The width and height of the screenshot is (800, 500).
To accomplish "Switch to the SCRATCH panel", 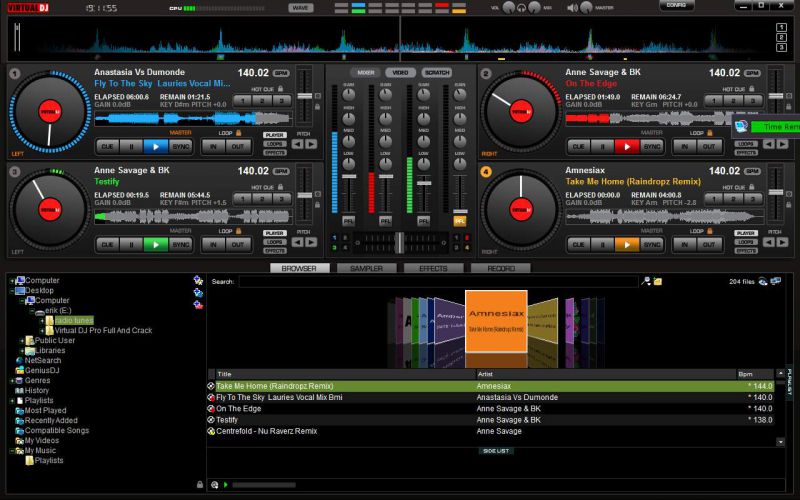I will [x=437, y=72].
